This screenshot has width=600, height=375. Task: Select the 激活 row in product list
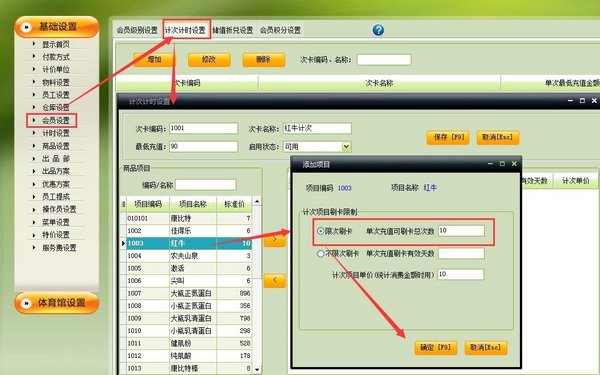click(x=189, y=268)
